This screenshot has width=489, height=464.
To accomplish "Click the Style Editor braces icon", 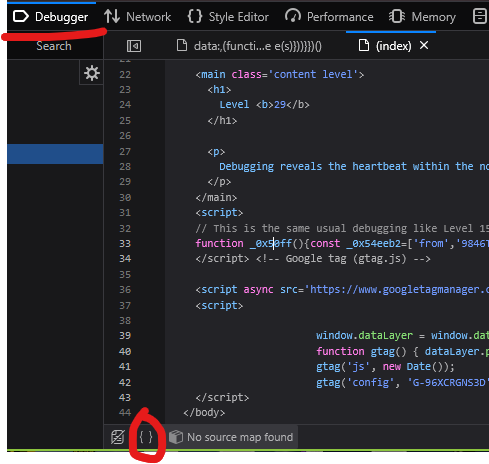I will pyautogui.click(x=195, y=16).
